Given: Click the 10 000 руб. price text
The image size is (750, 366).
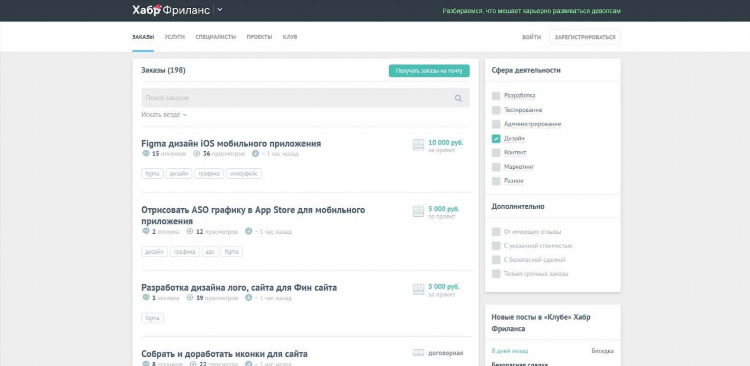Looking at the screenshot, I should (x=446, y=143).
